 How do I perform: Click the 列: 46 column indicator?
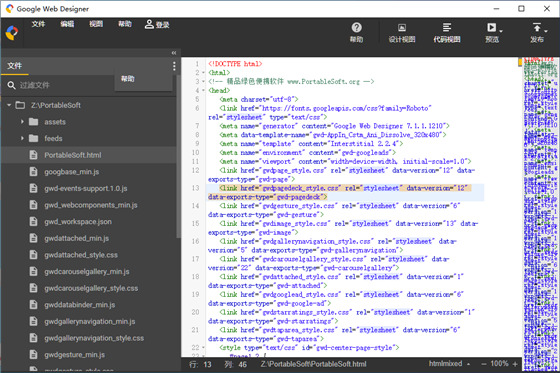[236, 364]
